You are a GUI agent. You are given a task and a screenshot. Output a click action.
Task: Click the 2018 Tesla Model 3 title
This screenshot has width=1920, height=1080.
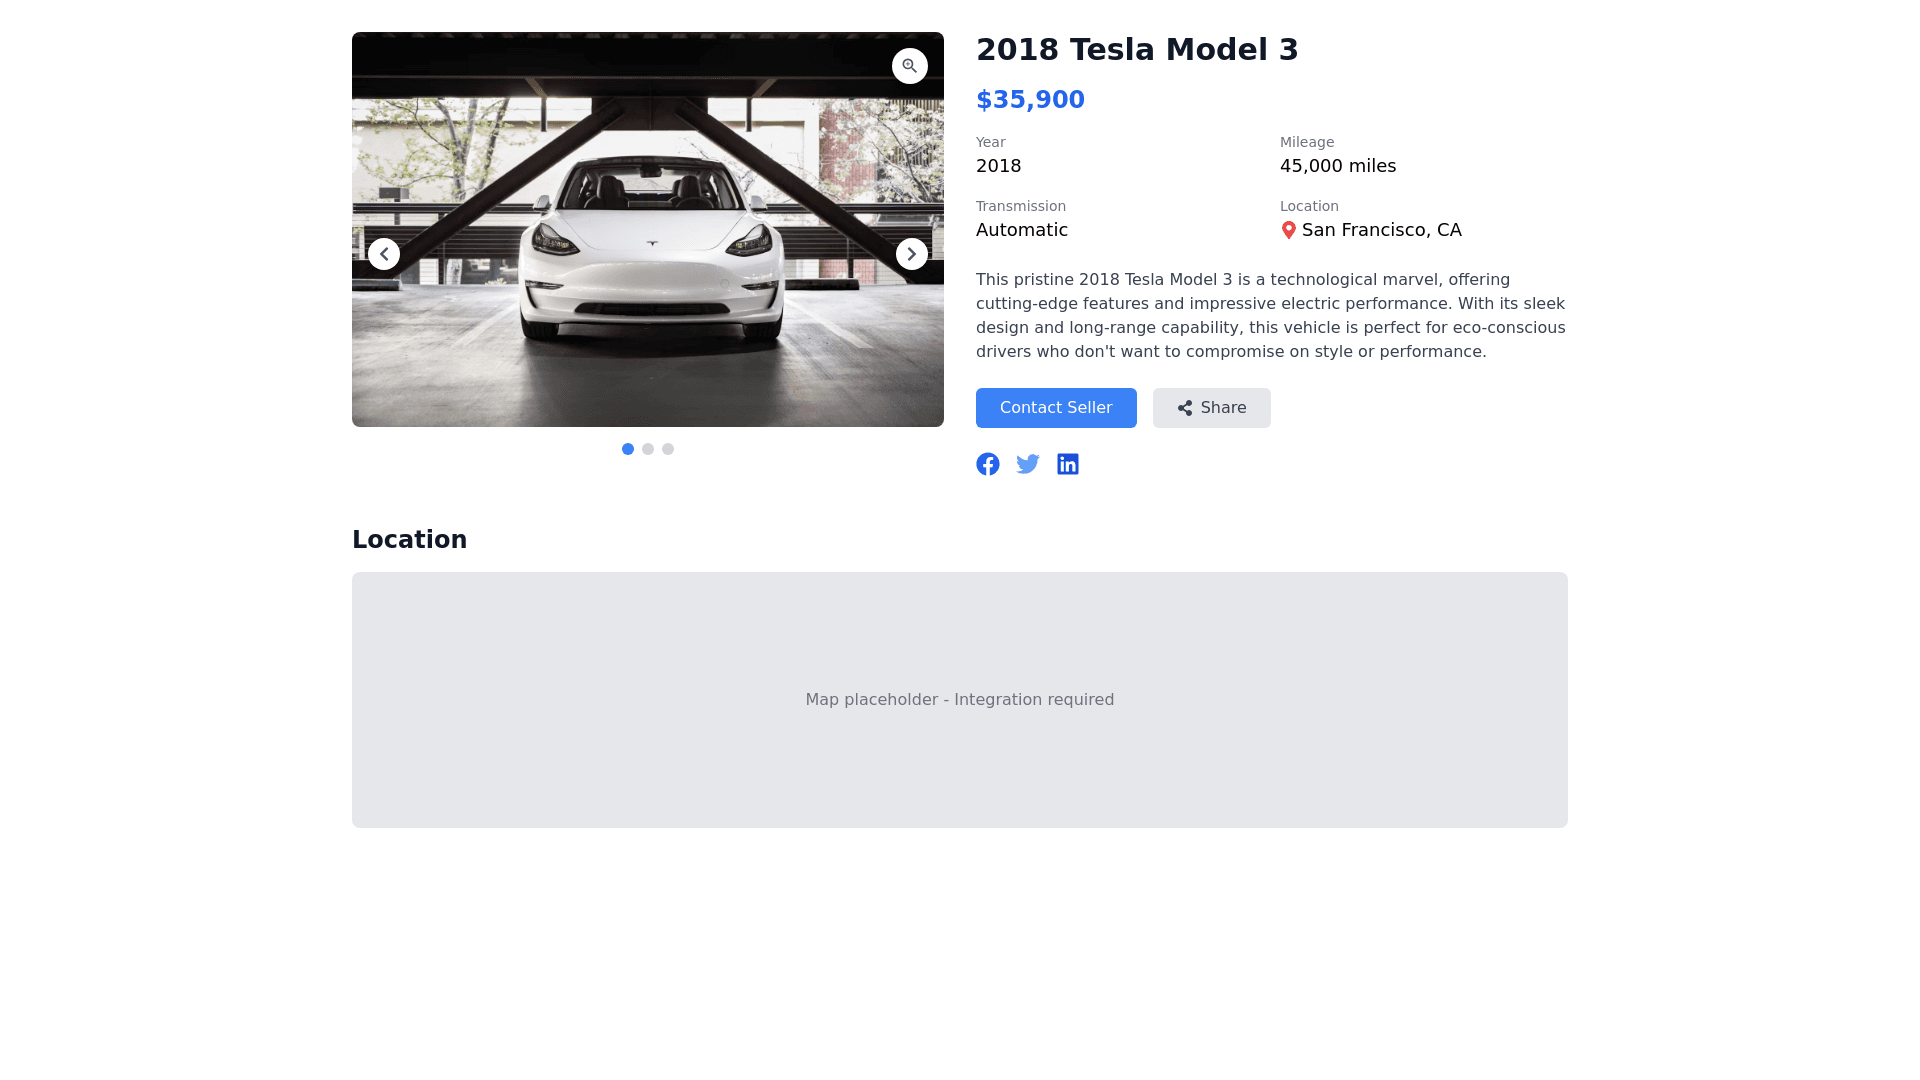point(1137,50)
